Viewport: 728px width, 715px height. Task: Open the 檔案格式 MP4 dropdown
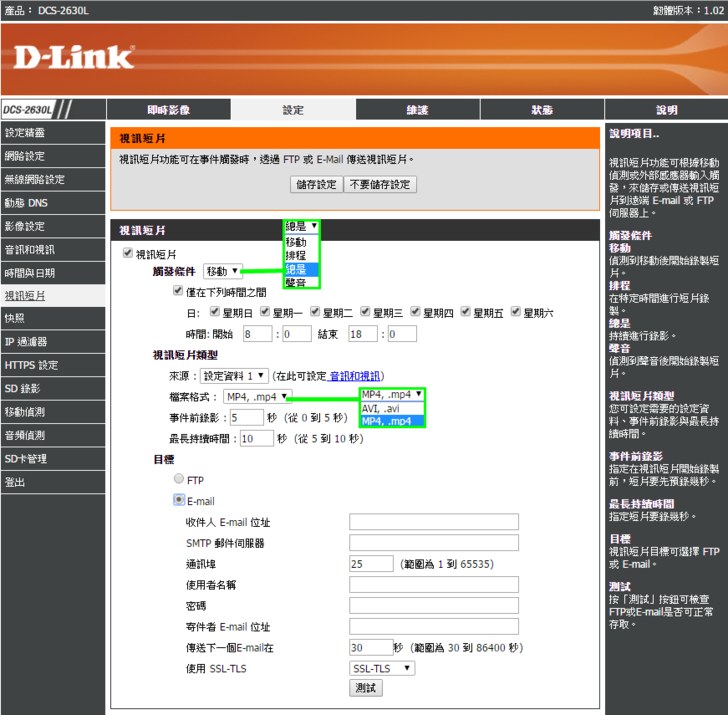[257, 396]
